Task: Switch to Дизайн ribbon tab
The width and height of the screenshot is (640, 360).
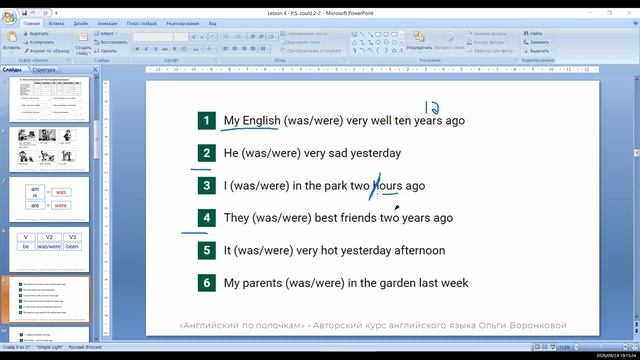Action: click(80, 24)
